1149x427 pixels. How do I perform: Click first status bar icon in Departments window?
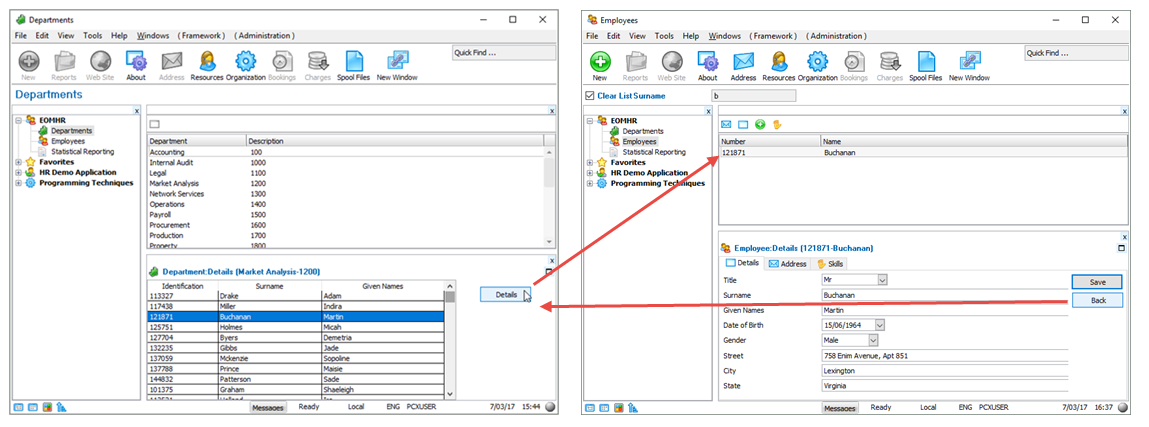pos(18,407)
